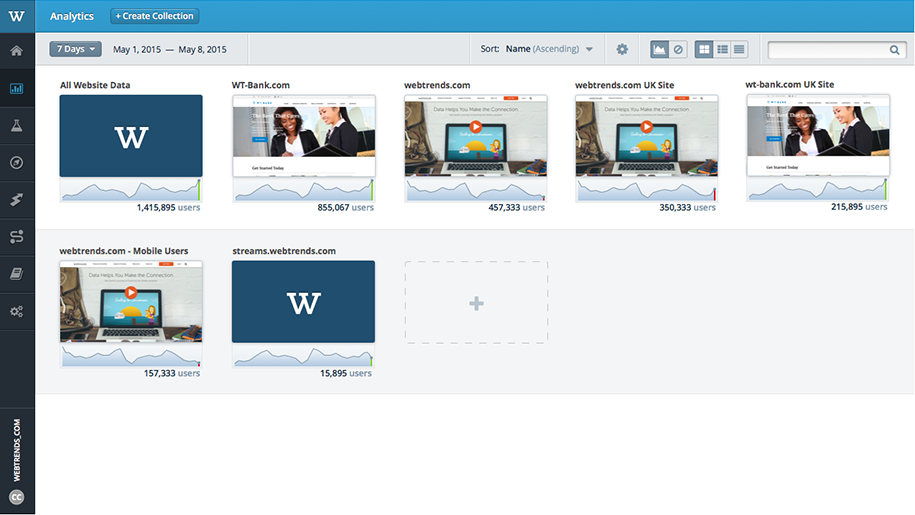Click the All Website Data title

pyautogui.click(x=95, y=85)
